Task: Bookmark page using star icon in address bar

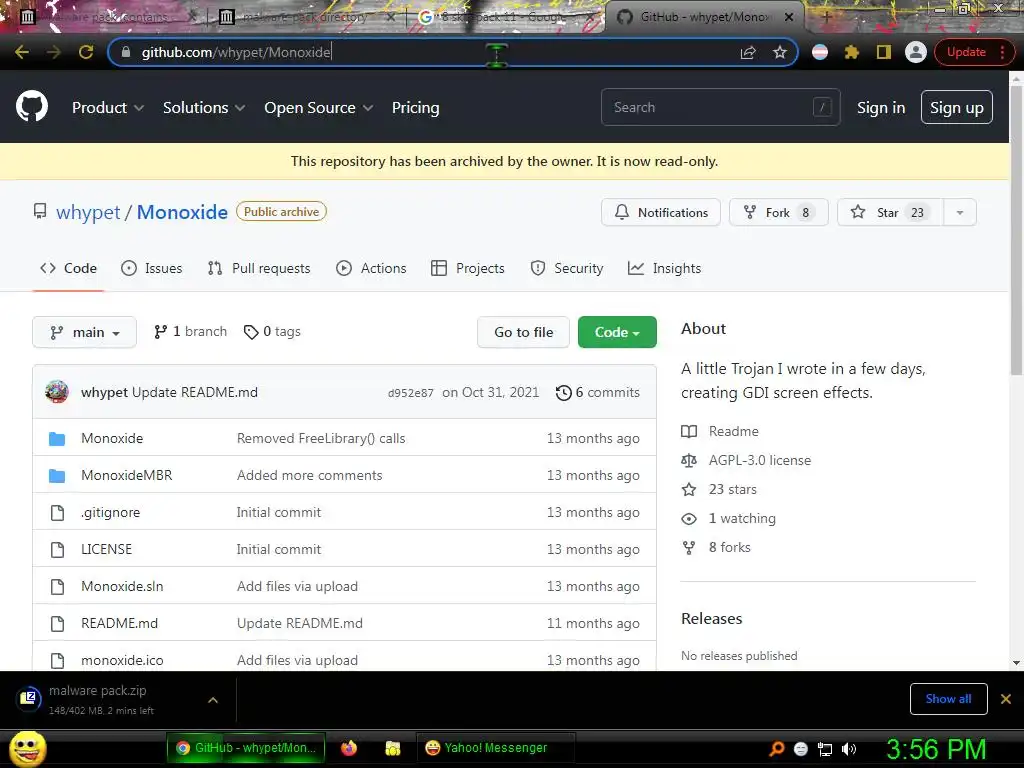Action: (780, 52)
